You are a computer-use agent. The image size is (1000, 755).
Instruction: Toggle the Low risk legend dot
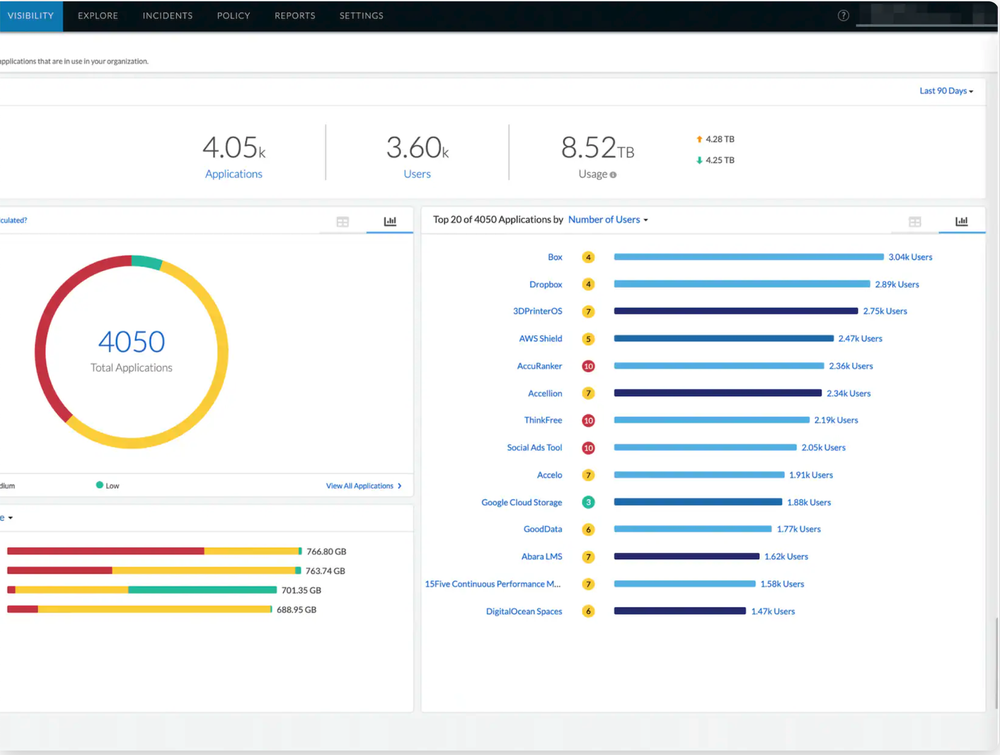99,485
